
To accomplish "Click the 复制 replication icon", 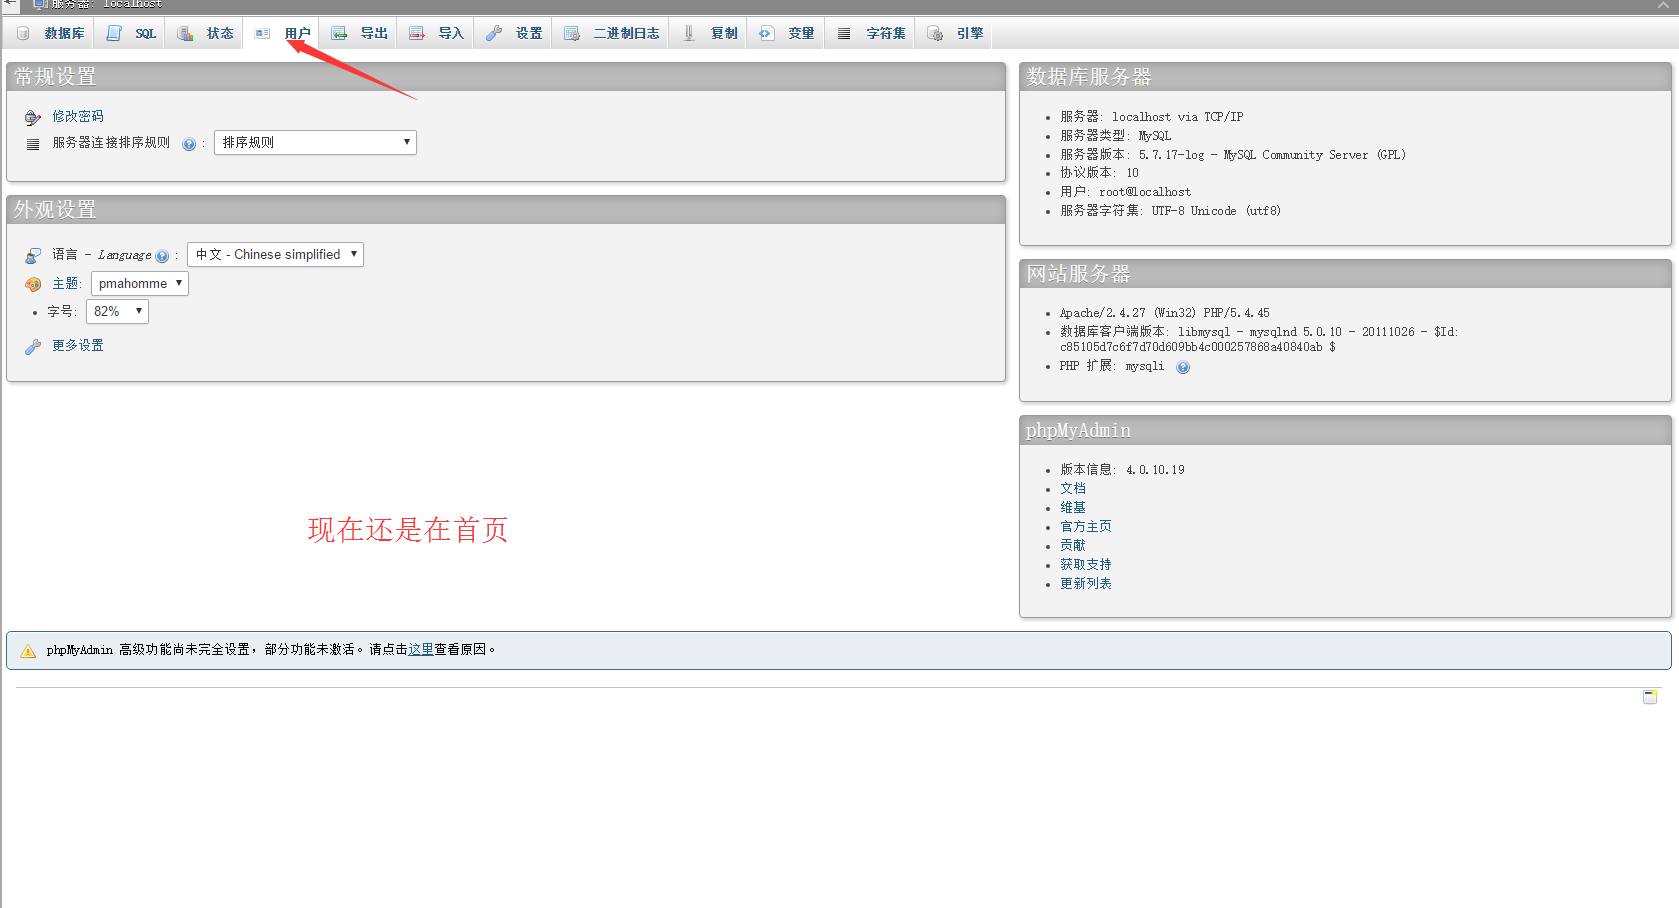I will [689, 33].
